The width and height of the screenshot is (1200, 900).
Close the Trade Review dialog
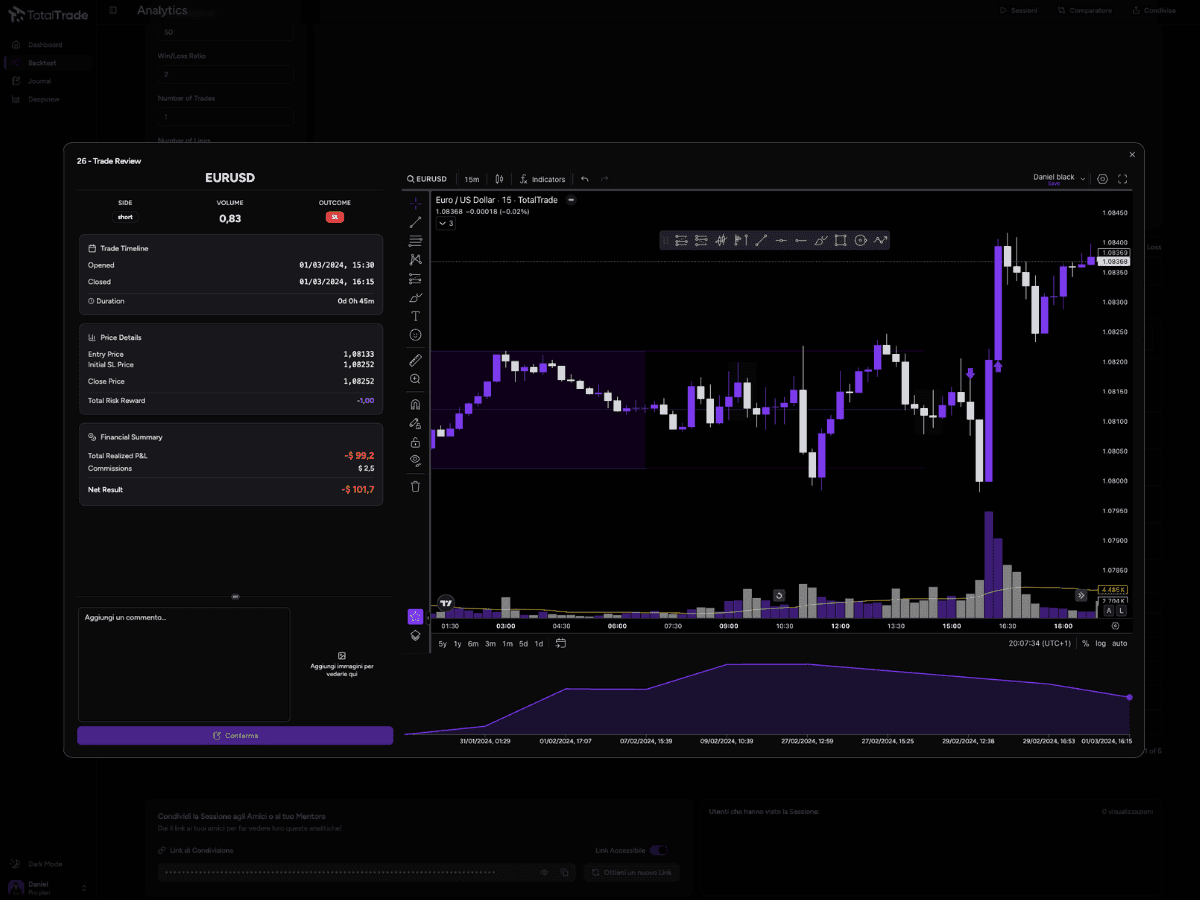point(1132,155)
